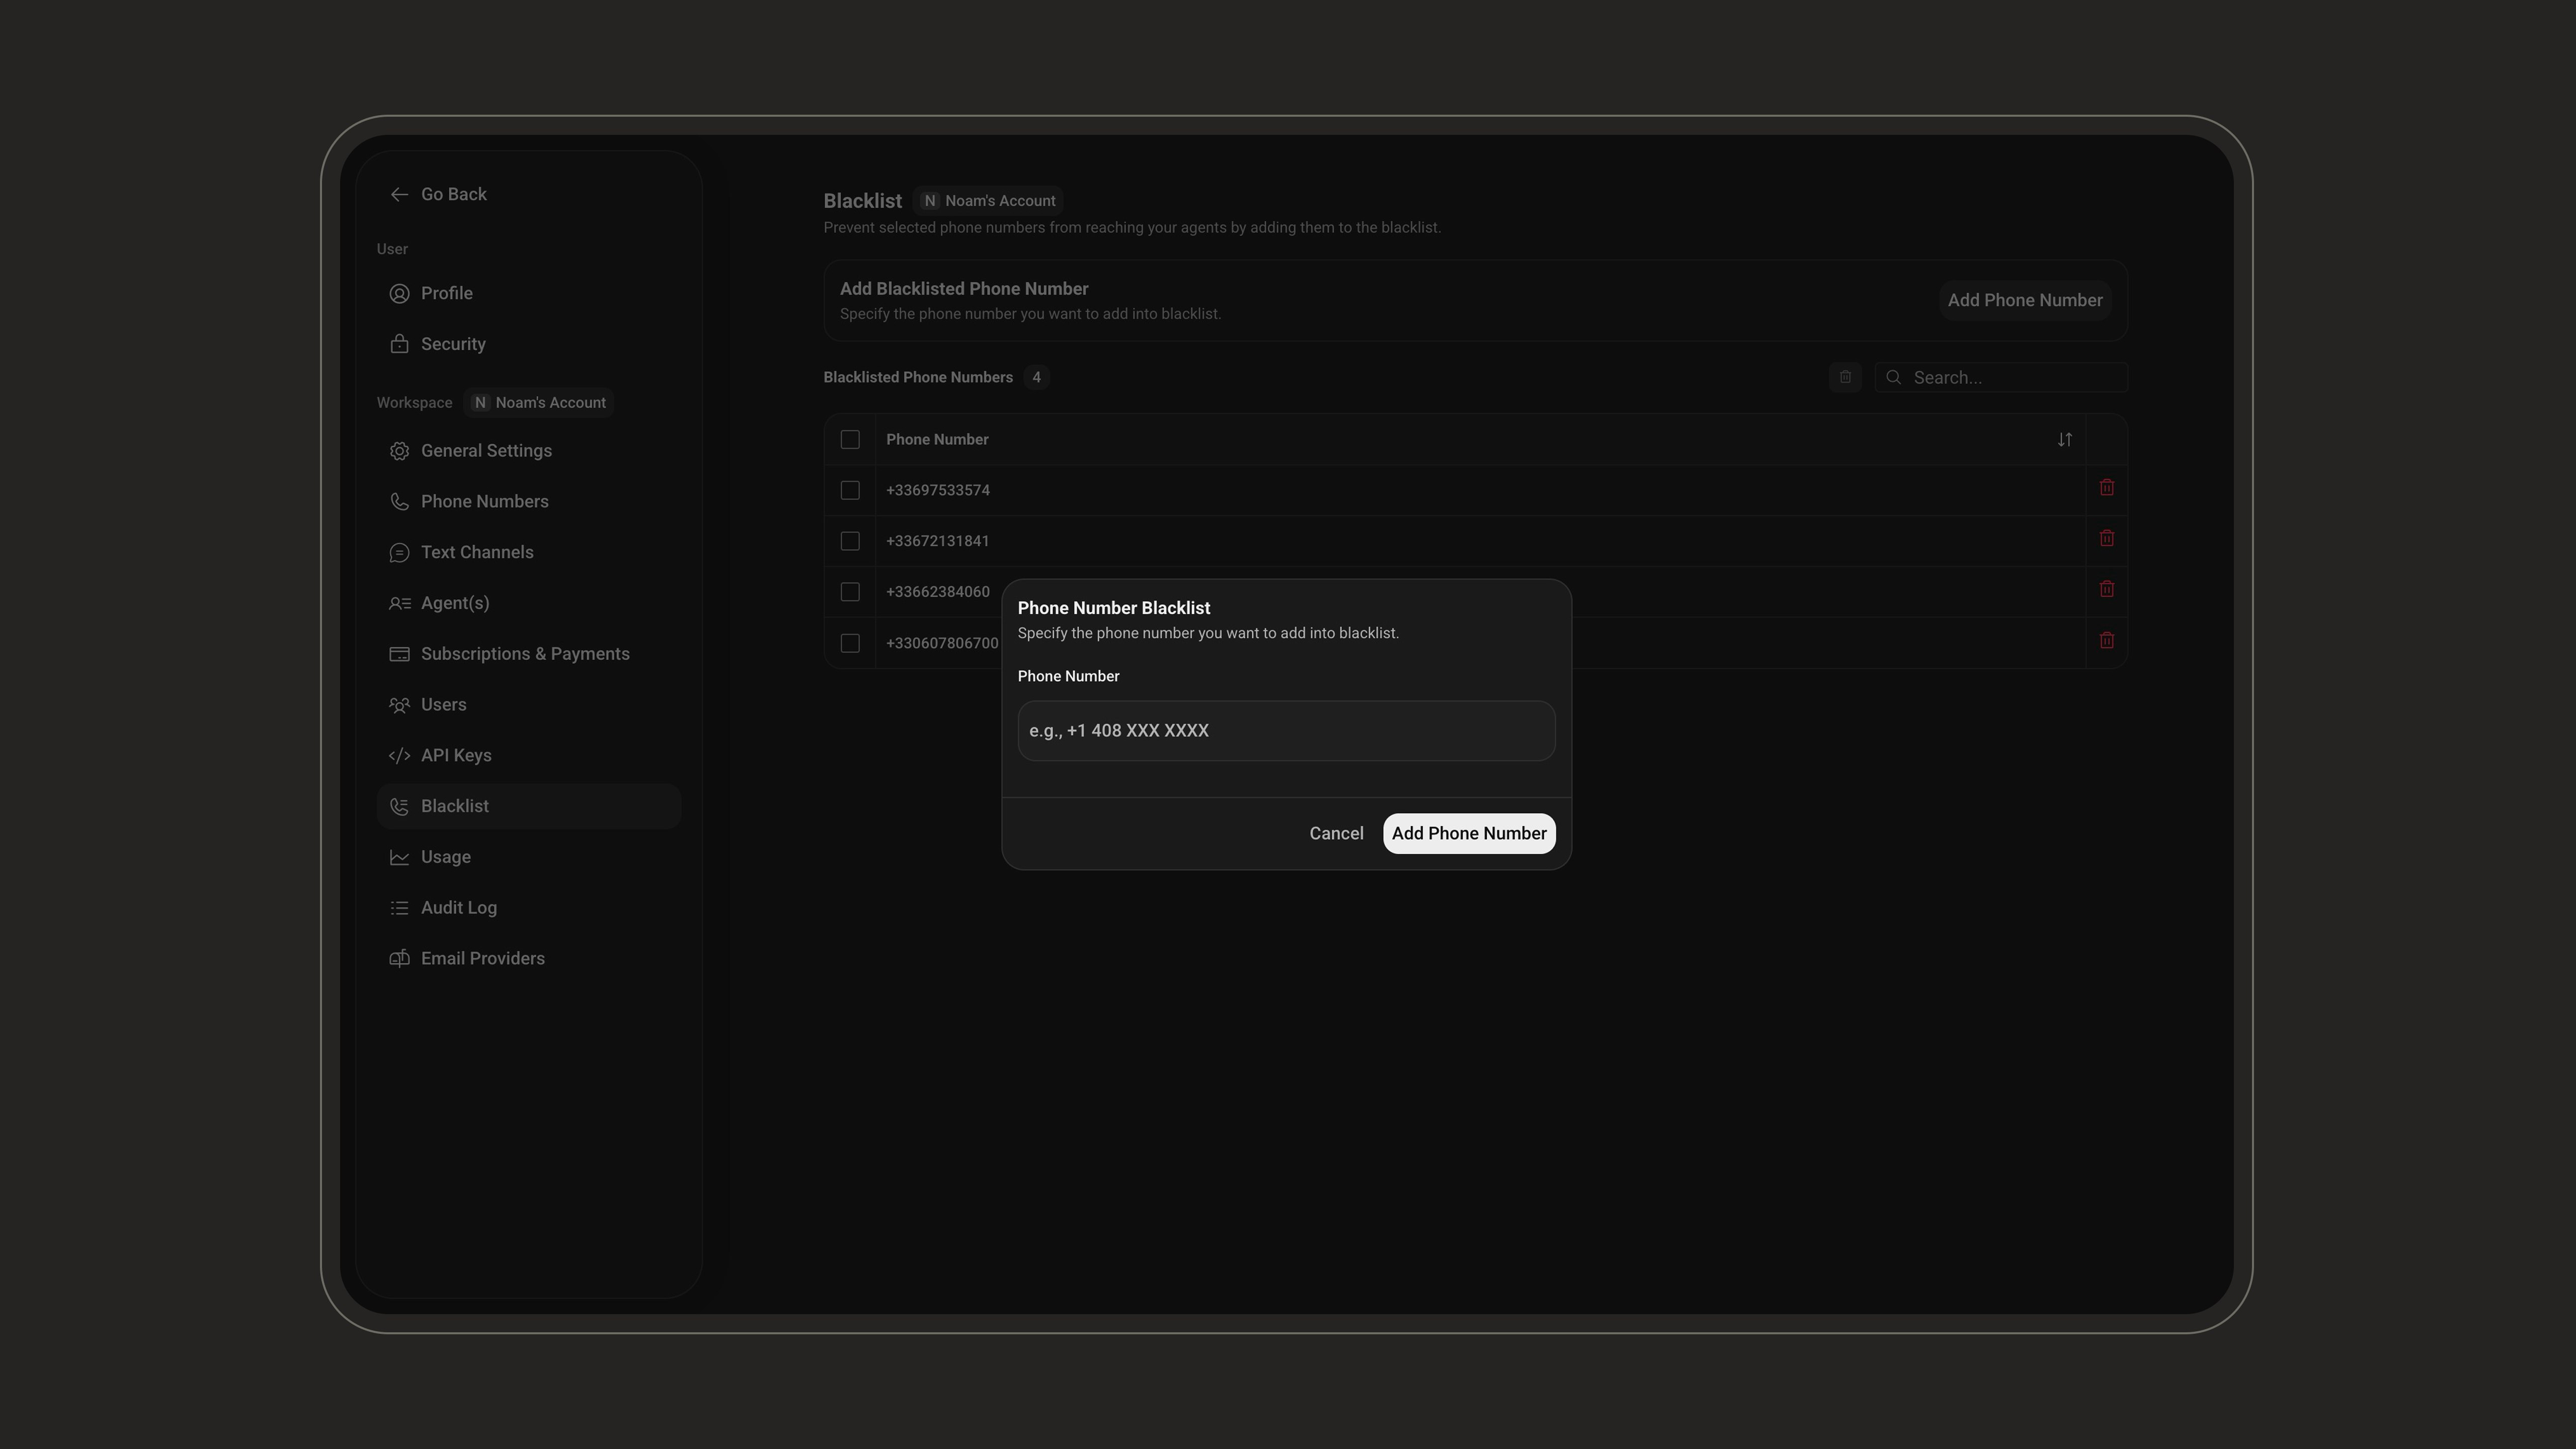Click the Subscriptions & Payments card icon

point(399,654)
